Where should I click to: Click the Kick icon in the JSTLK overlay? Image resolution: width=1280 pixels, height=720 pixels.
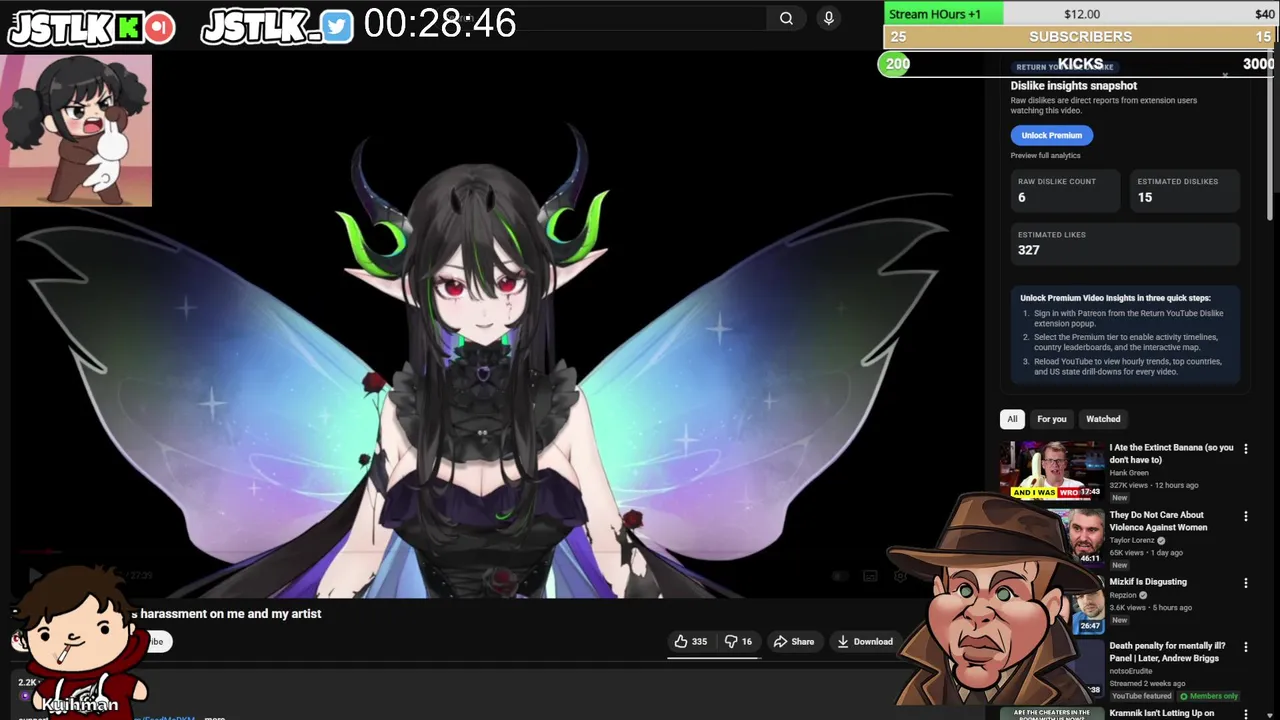[x=128, y=27]
